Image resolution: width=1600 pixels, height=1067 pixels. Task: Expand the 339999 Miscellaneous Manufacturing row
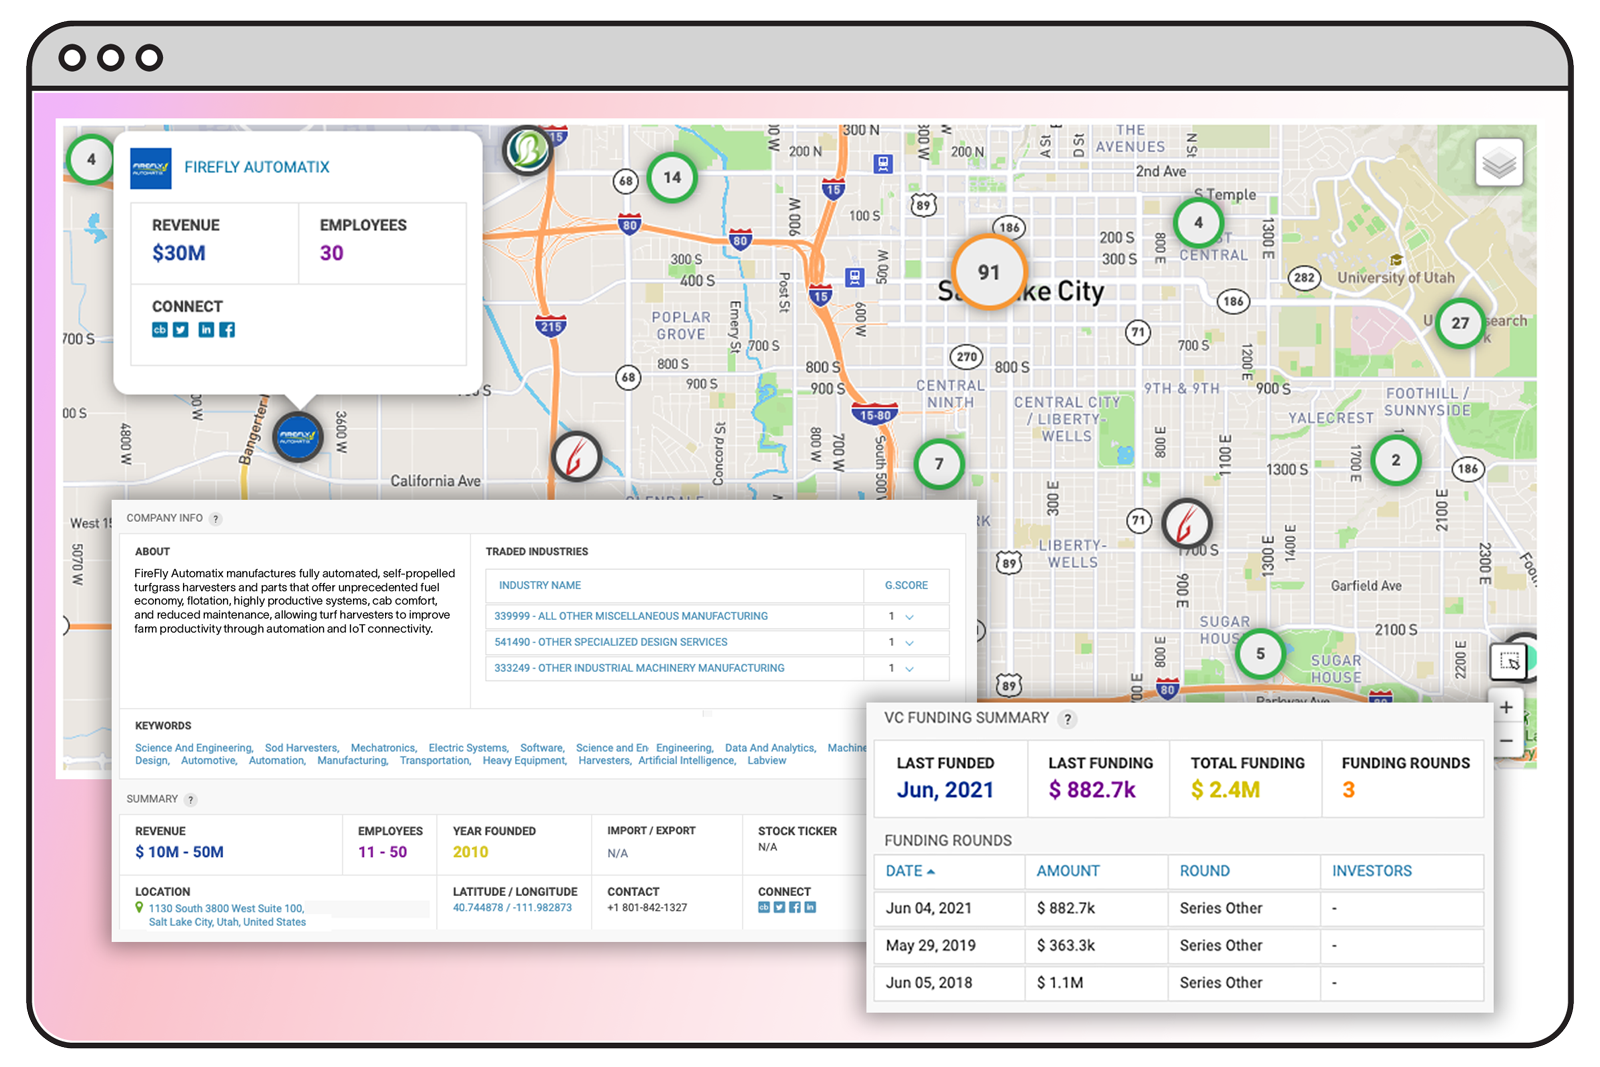tap(909, 617)
